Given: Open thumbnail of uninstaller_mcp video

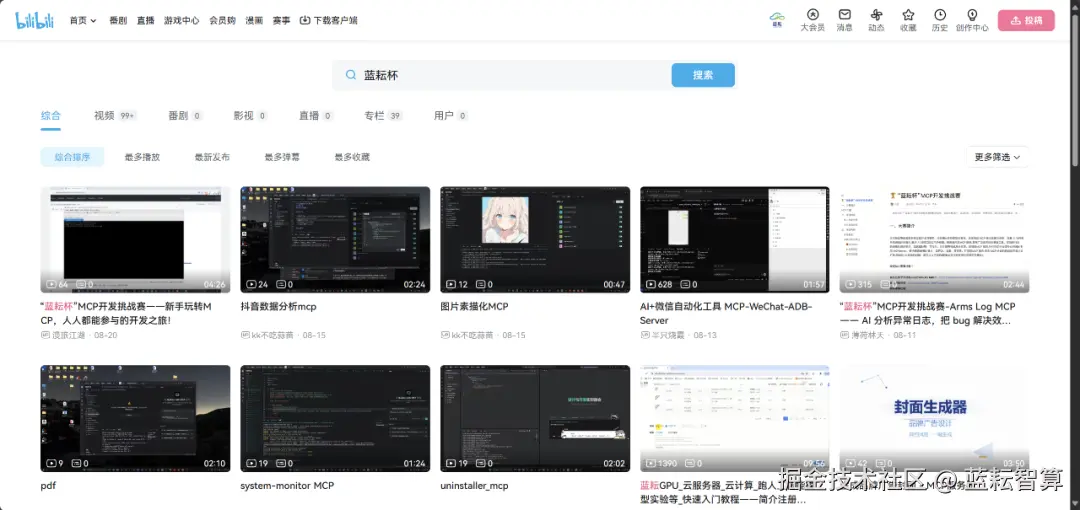Looking at the screenshot, I should tap(534, 418).
